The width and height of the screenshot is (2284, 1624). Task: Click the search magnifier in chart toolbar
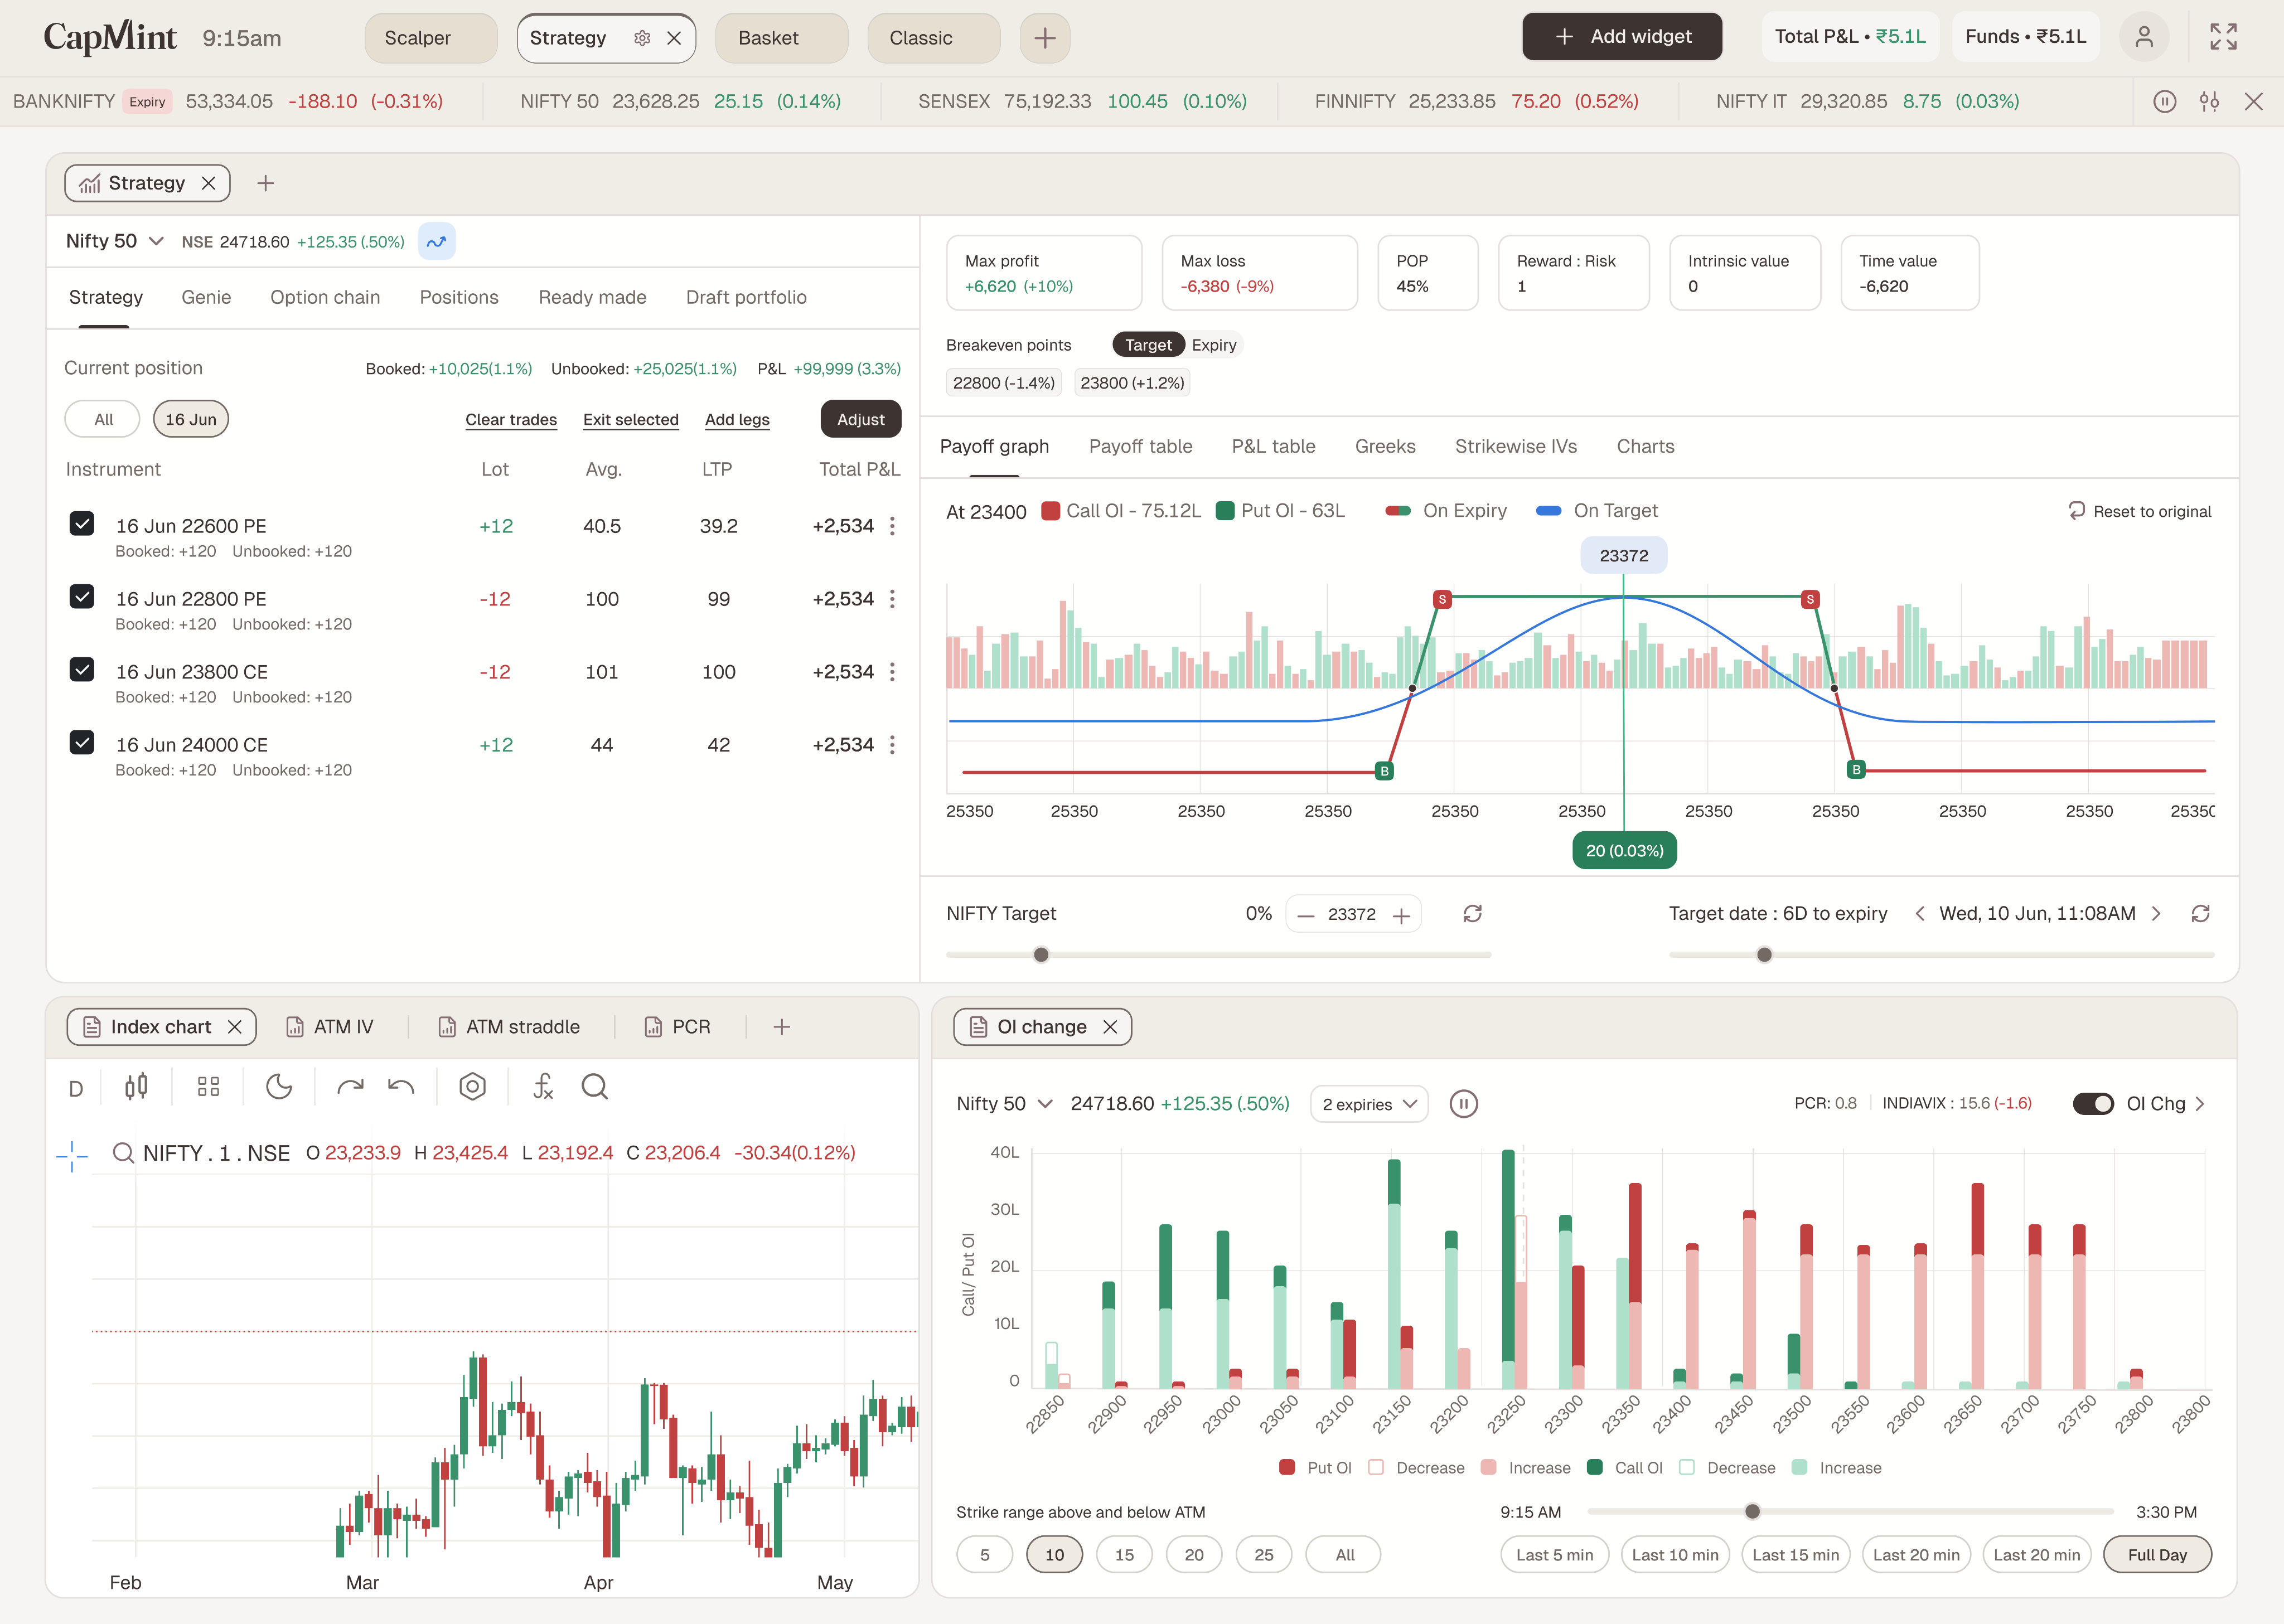(594, 1086)
